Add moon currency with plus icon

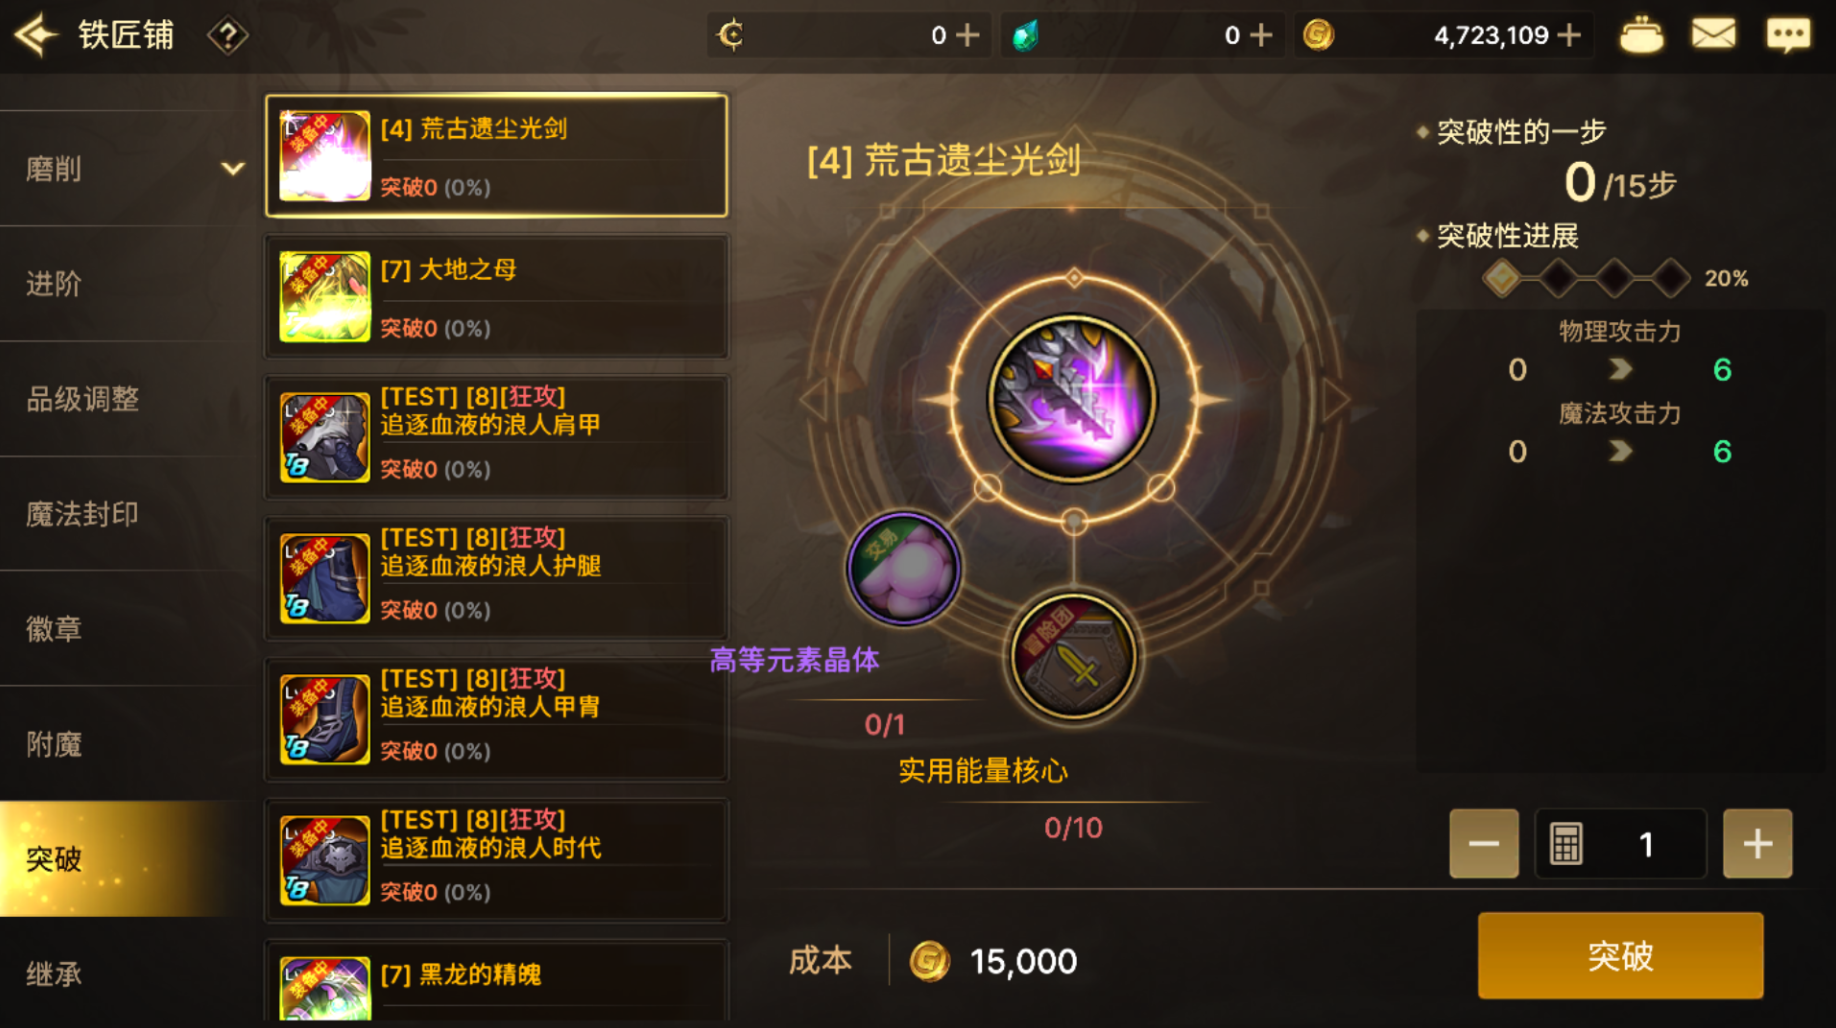pyautogui.click(x=967, y=36)
